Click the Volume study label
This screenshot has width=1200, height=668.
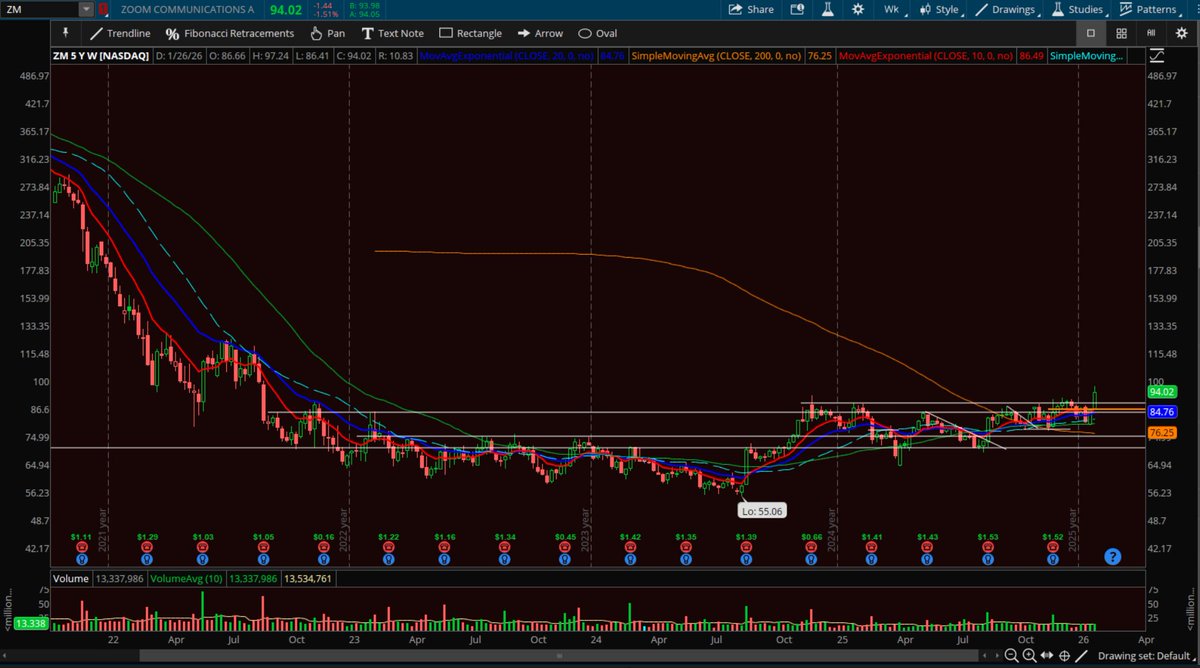pyautogui.click(x=70, y=578)
